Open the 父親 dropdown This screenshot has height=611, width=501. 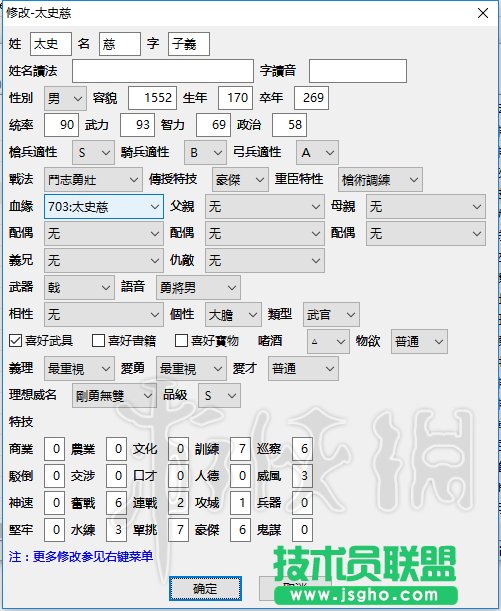coord(265,207)
